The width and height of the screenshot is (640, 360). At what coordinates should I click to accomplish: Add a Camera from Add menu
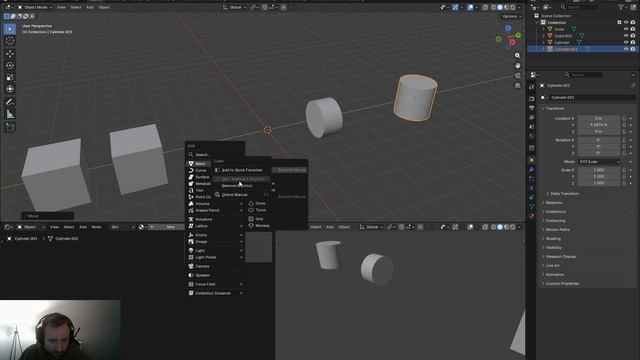(x=215, y=266)
